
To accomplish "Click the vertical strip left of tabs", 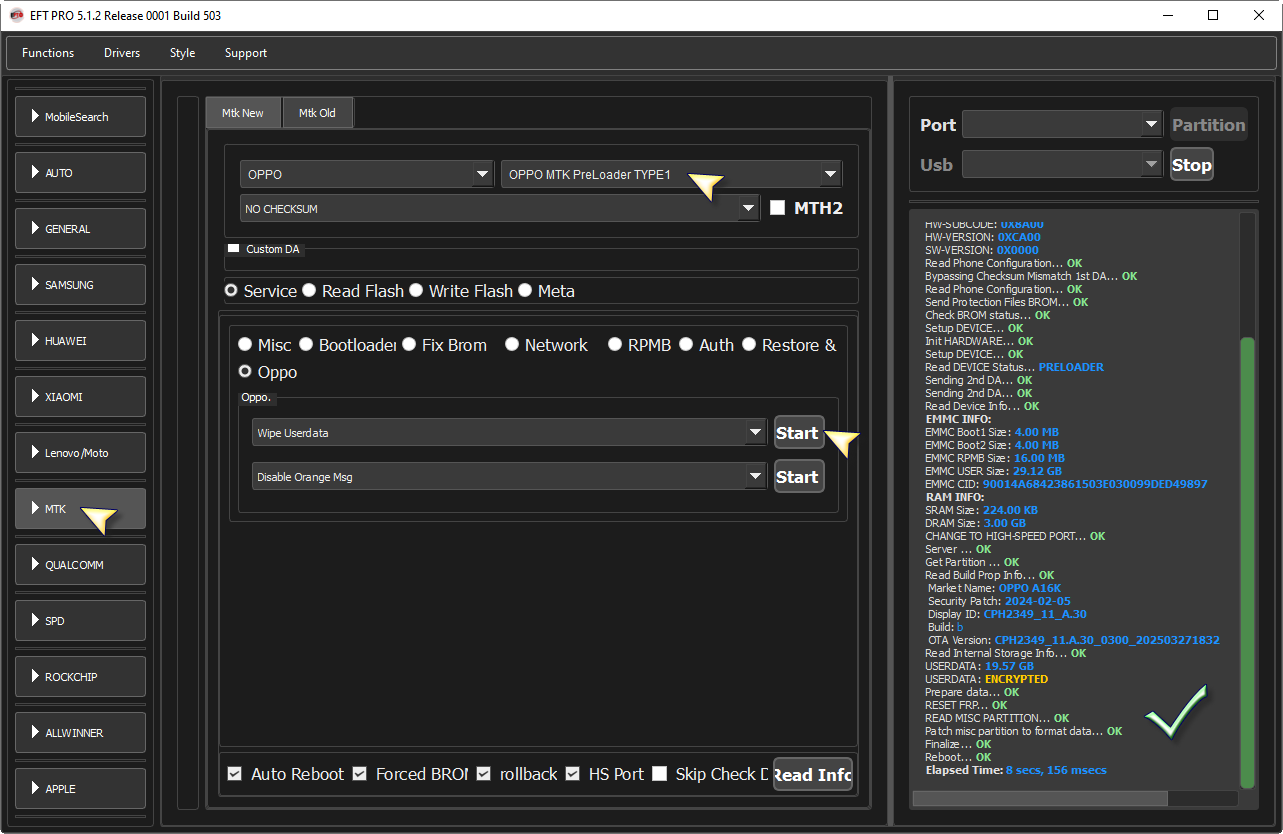I will 188,453.
